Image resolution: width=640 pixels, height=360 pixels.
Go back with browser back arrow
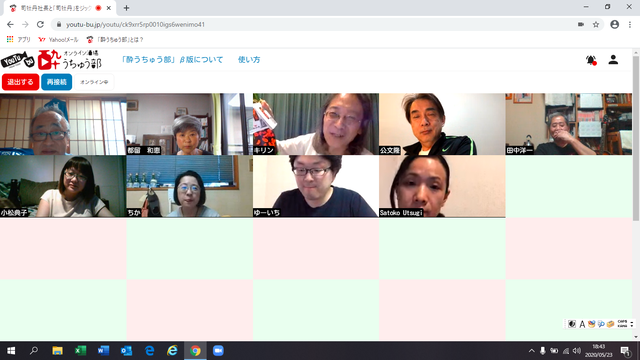10,24
